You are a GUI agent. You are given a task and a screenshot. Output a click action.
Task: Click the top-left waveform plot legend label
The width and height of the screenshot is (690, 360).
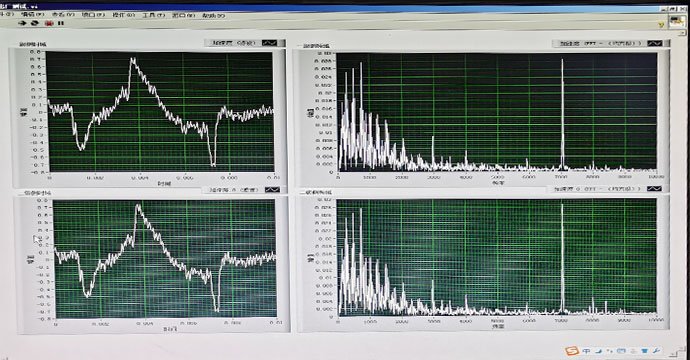(234, 43)
